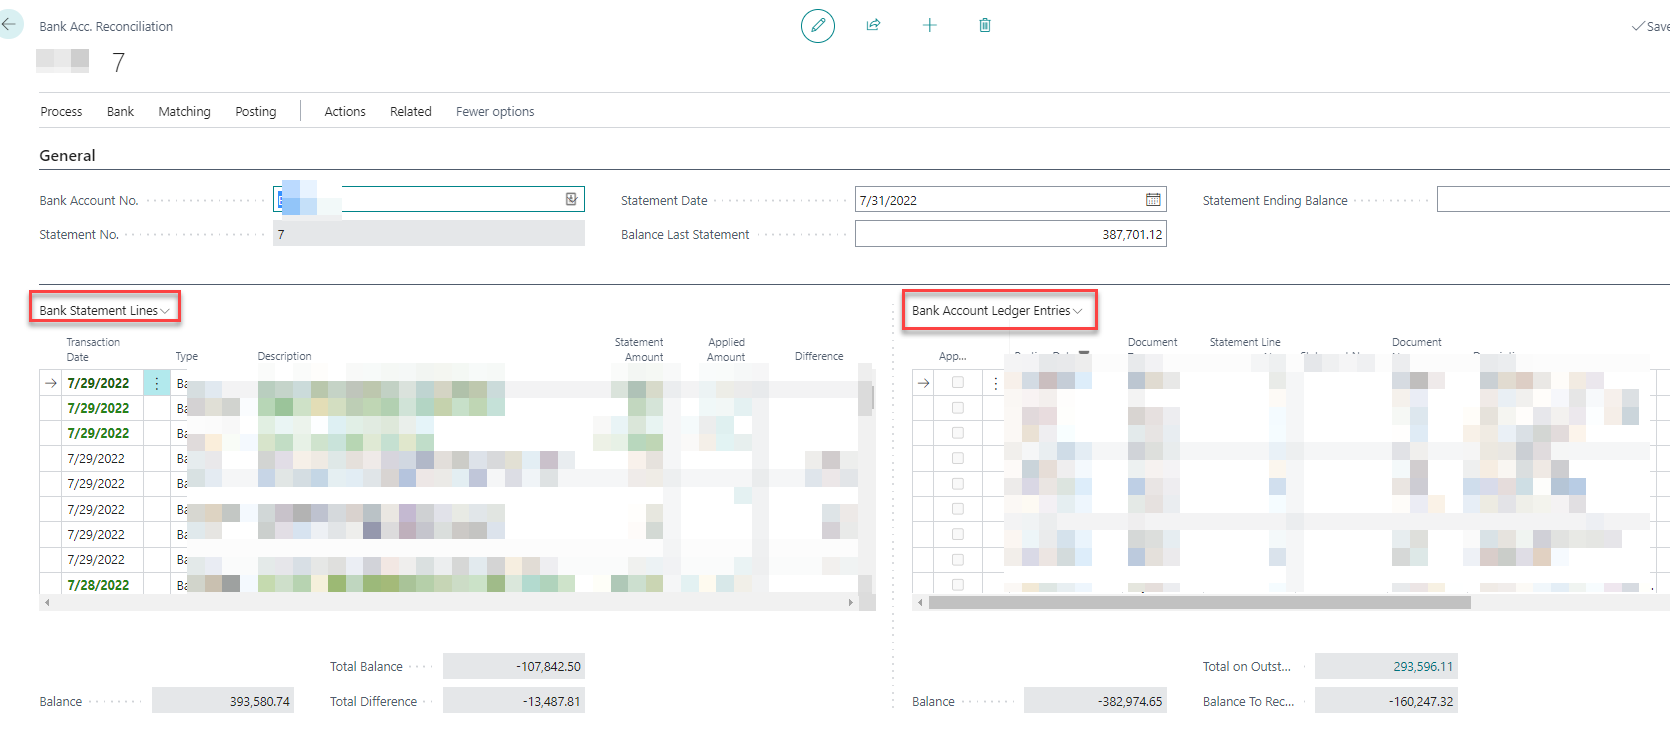Image resolution: width=1670 pixels, height=732 pixels.
Task: Click filter icon in ledger entries column header
Action: (x=1084, y=354)
